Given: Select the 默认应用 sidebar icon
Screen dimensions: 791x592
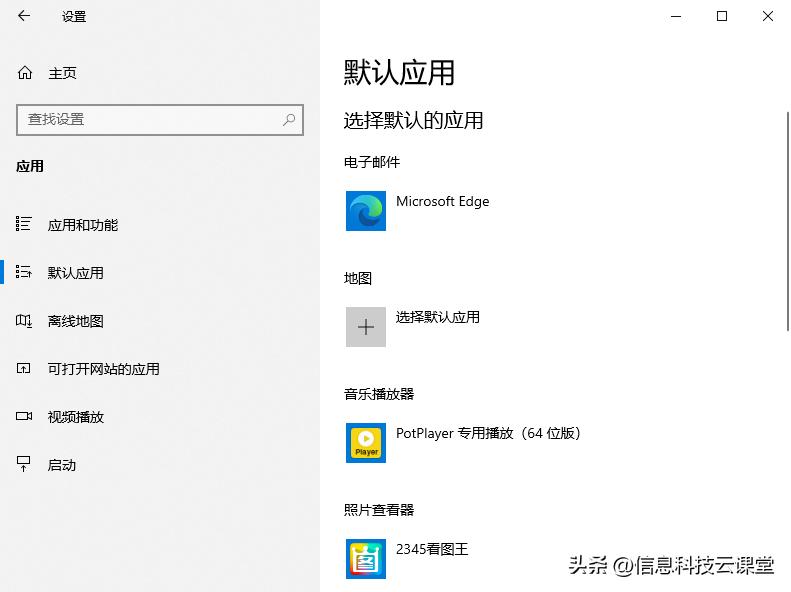Looking at the screenshot, I should pyautogui.click(x=24, y=272).
